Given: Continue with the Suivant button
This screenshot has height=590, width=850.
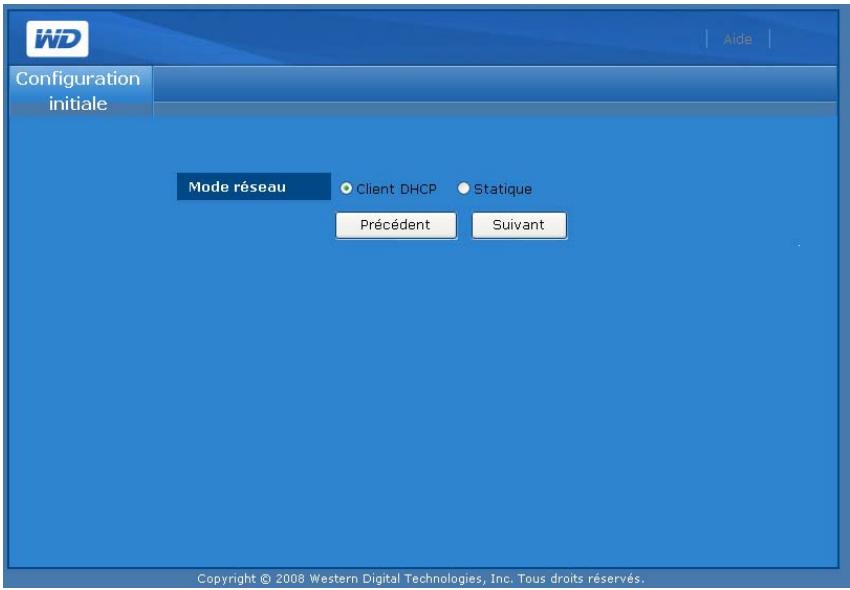Looking at the screenshot, I should point(519,225).
